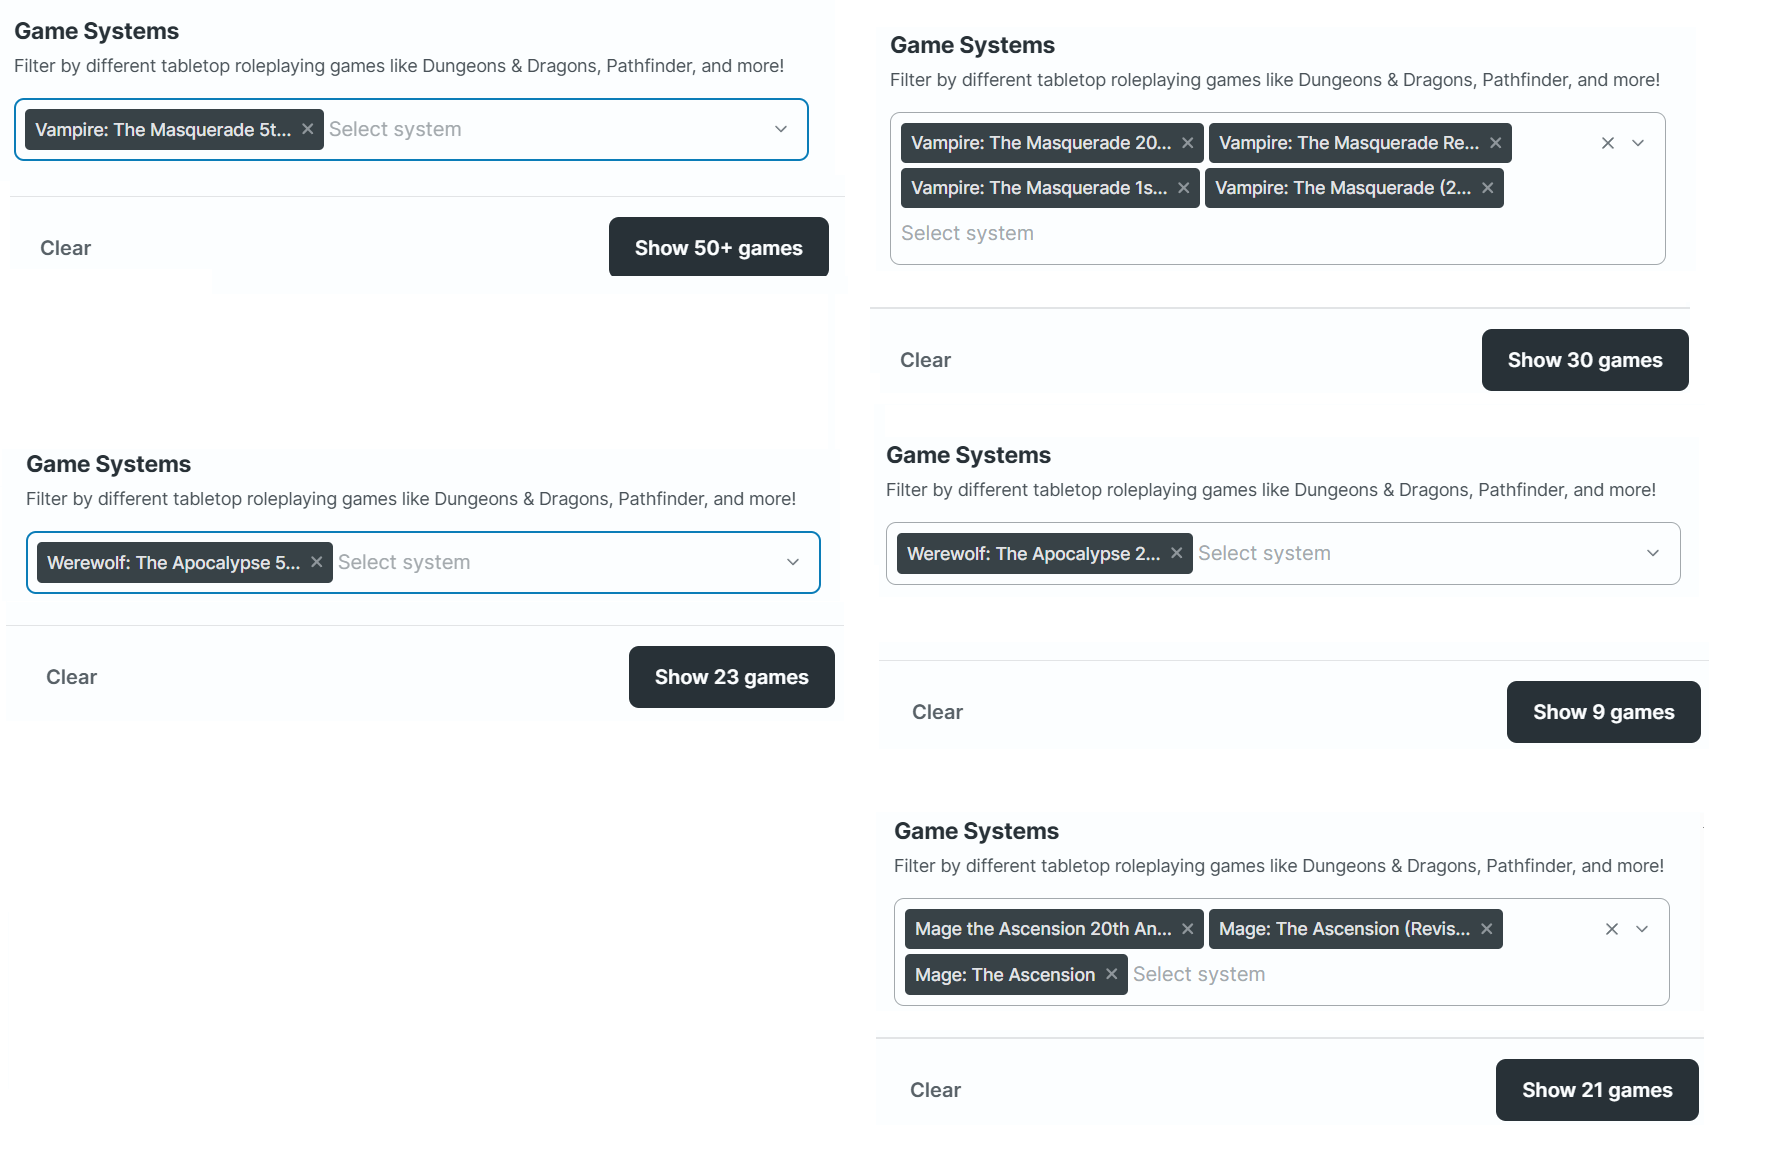This screenshot has width=1788, height=1164.
Task: Focus the Select system input under Vampire tags
Action: click(x=967, y=233)
